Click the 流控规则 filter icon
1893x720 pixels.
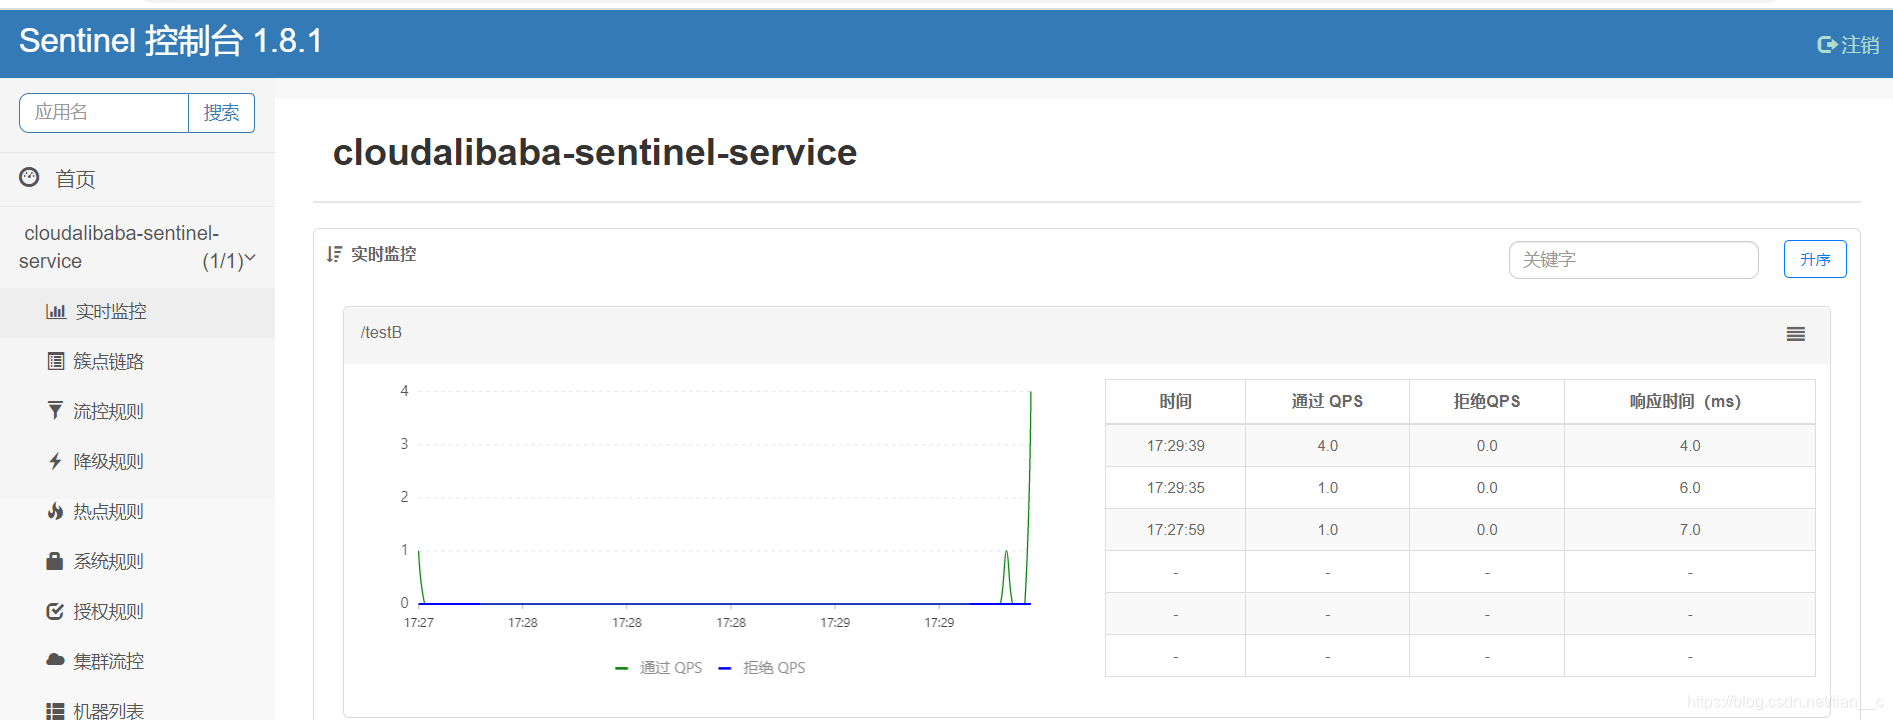click(x=55, y=410)
